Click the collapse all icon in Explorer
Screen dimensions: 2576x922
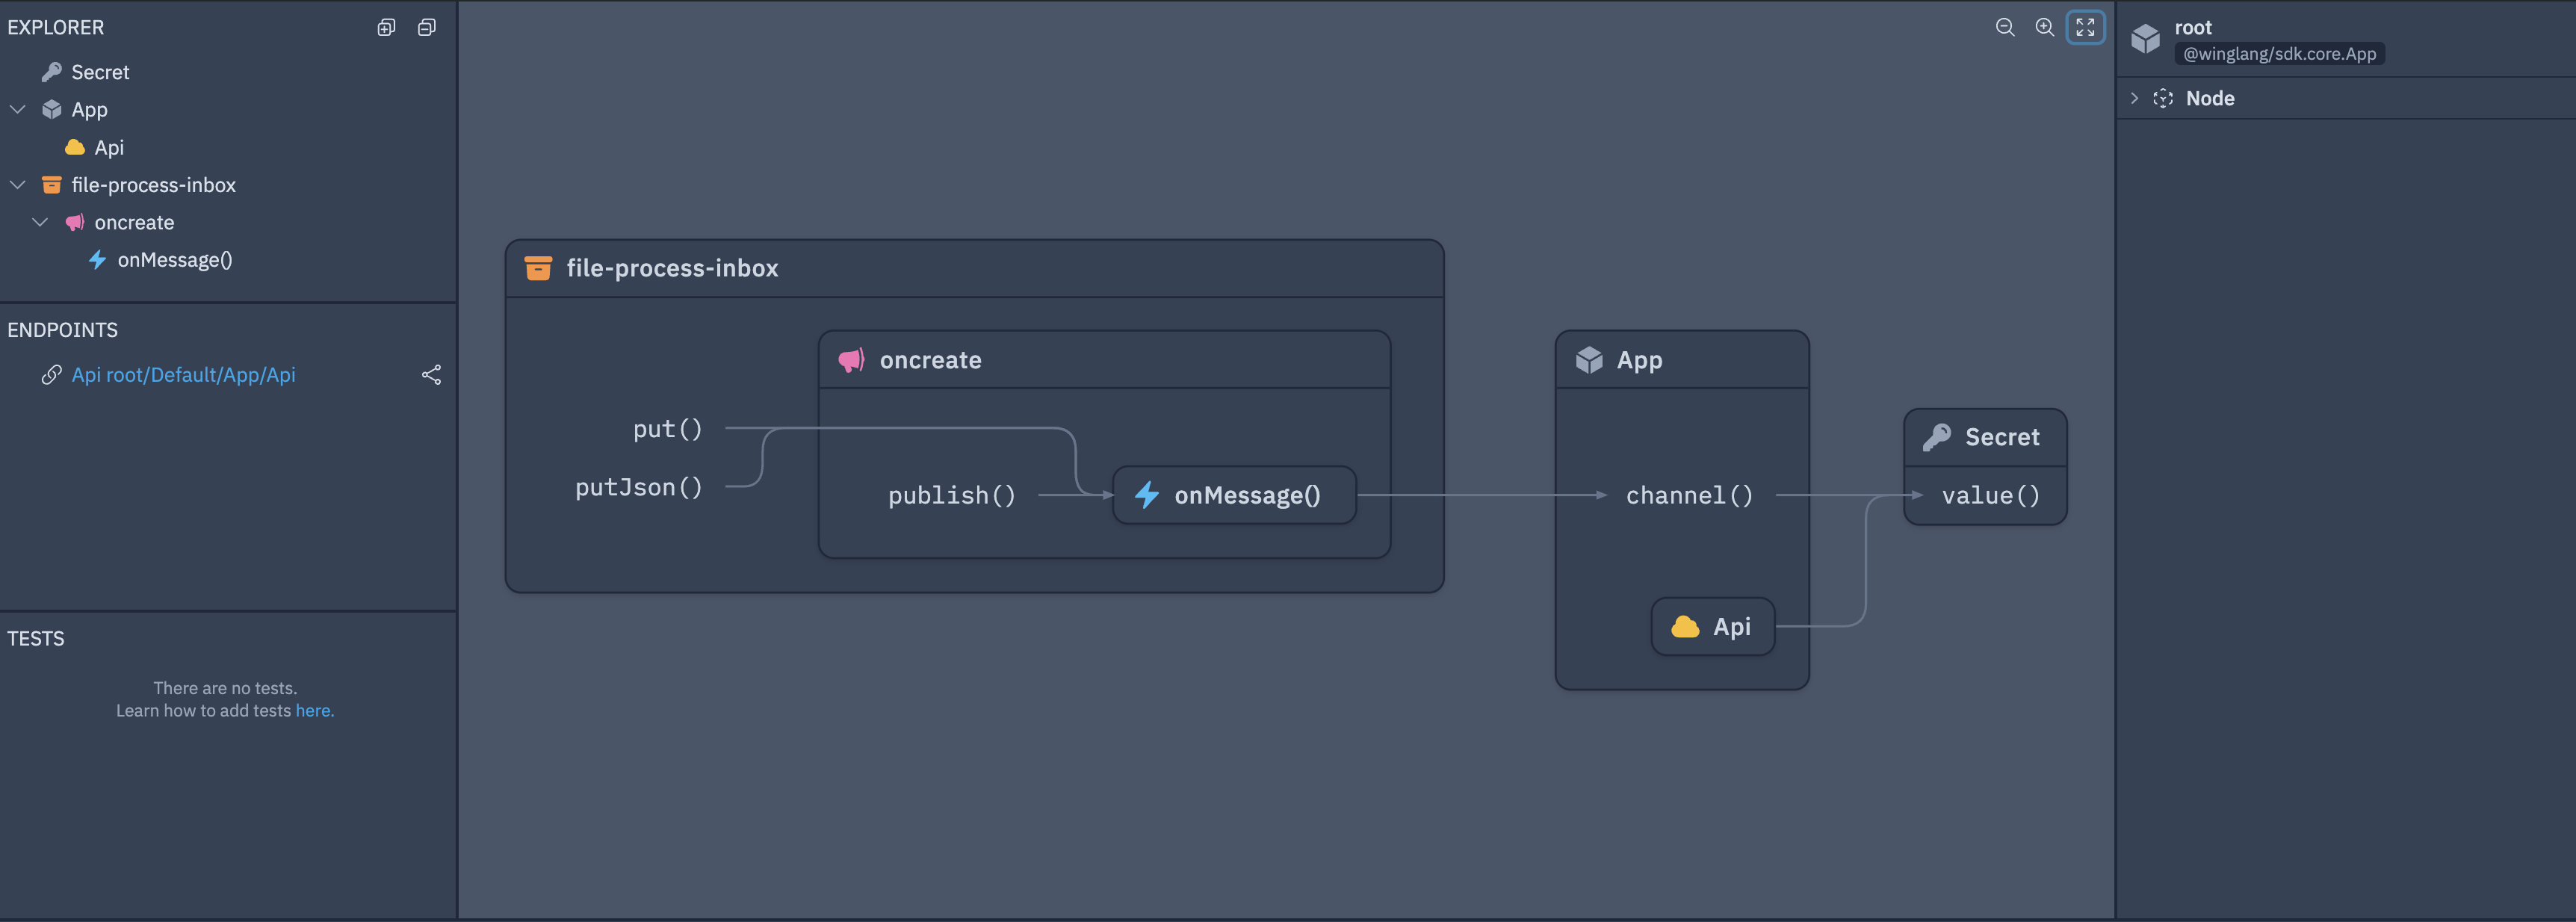[427, 28]
